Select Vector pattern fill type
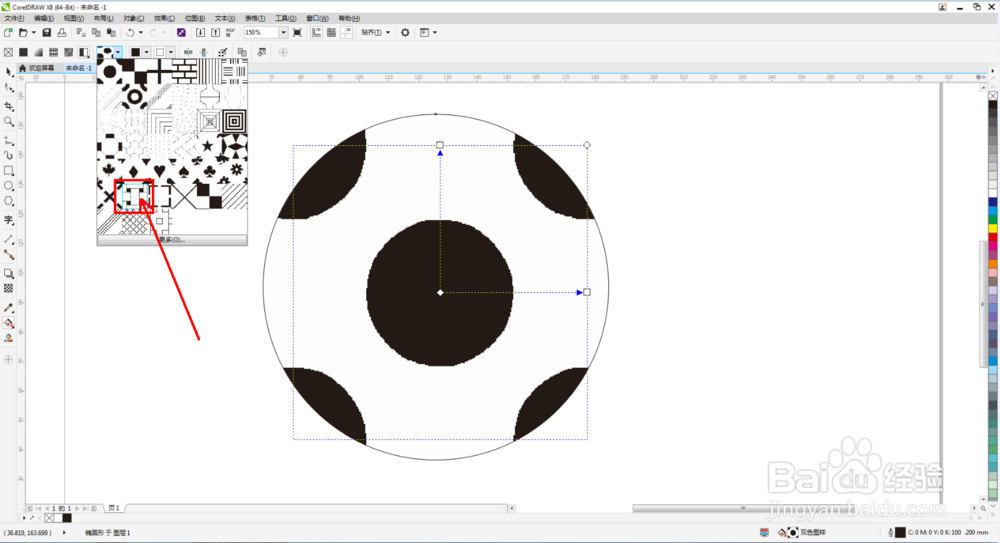 [54, 52]
